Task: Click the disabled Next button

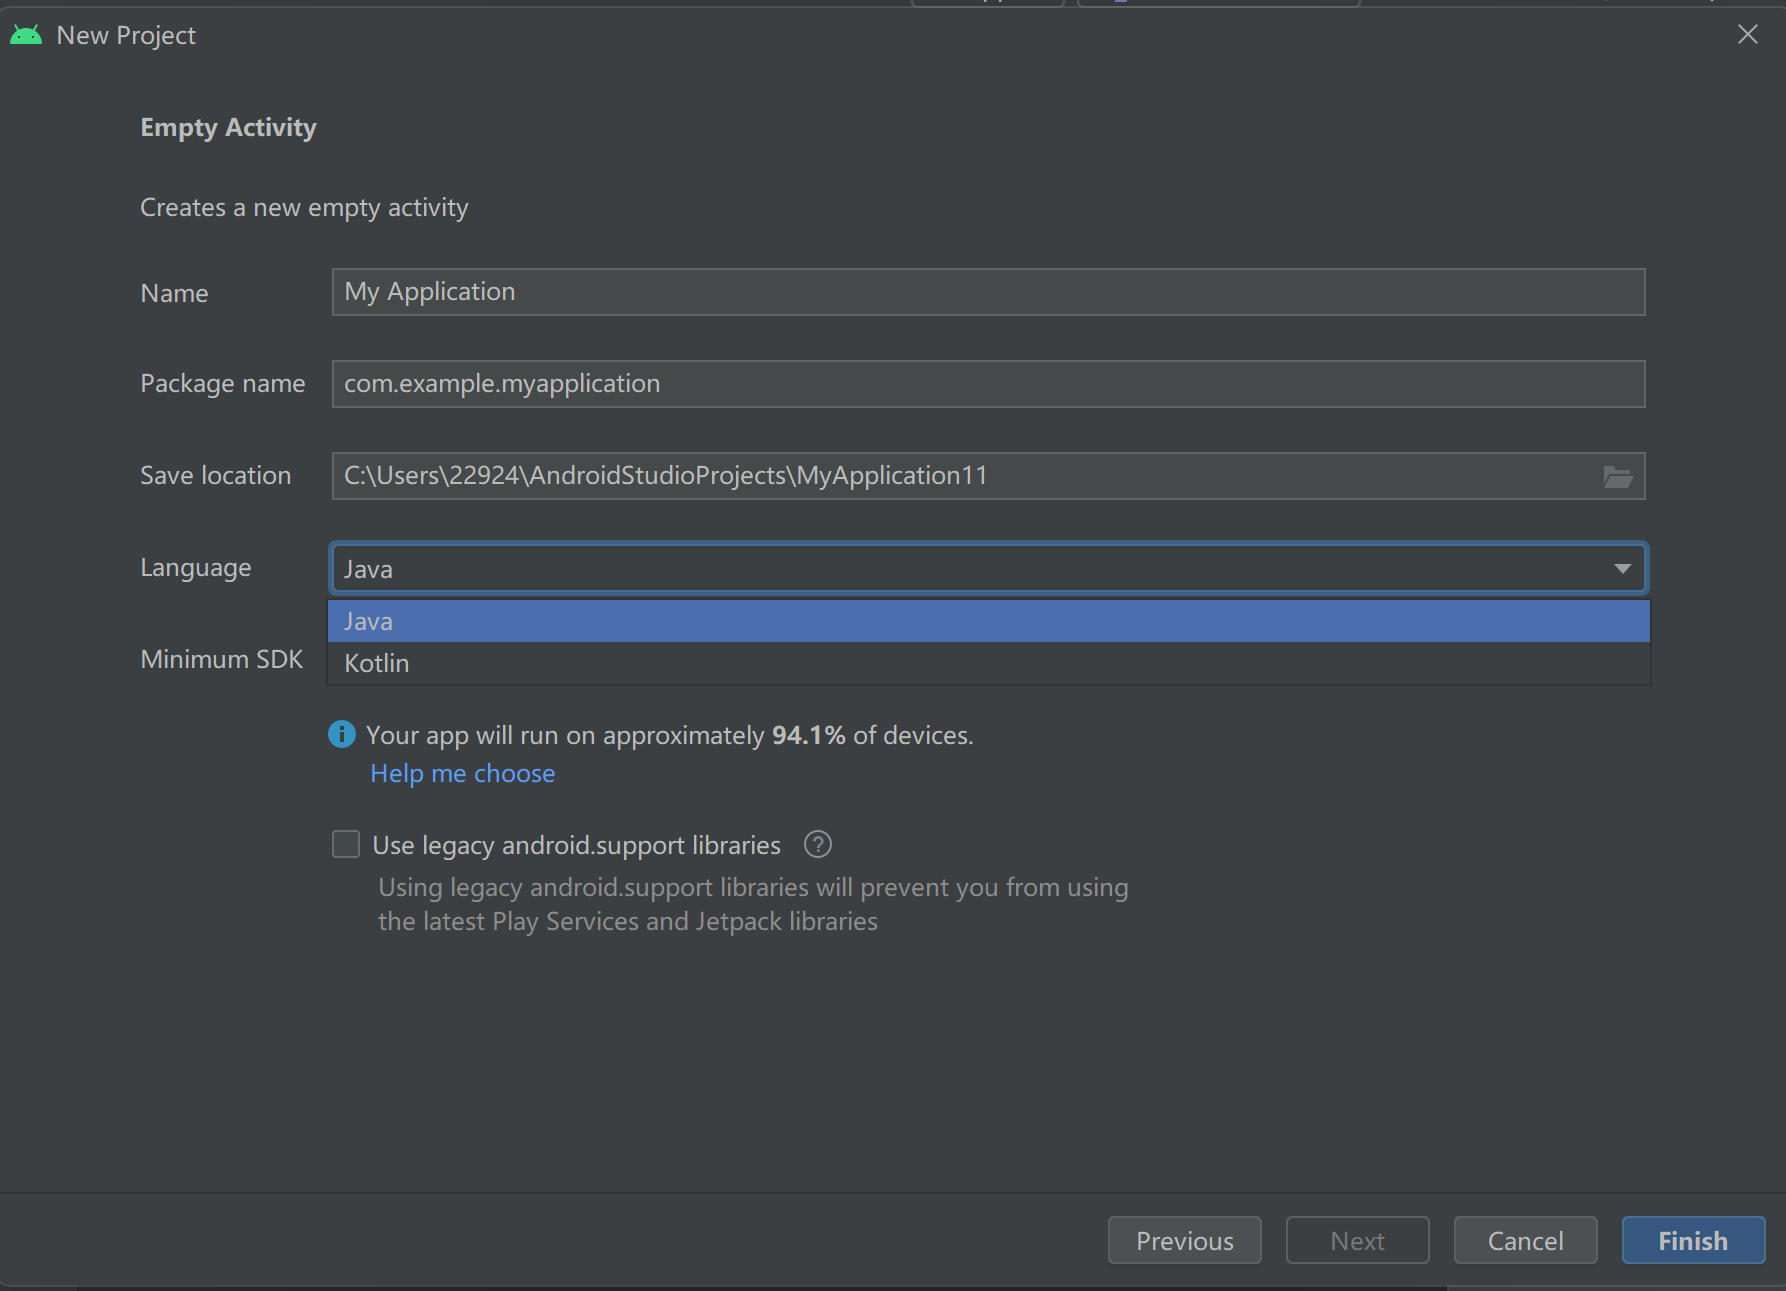Action: tap(1358, 1240)
